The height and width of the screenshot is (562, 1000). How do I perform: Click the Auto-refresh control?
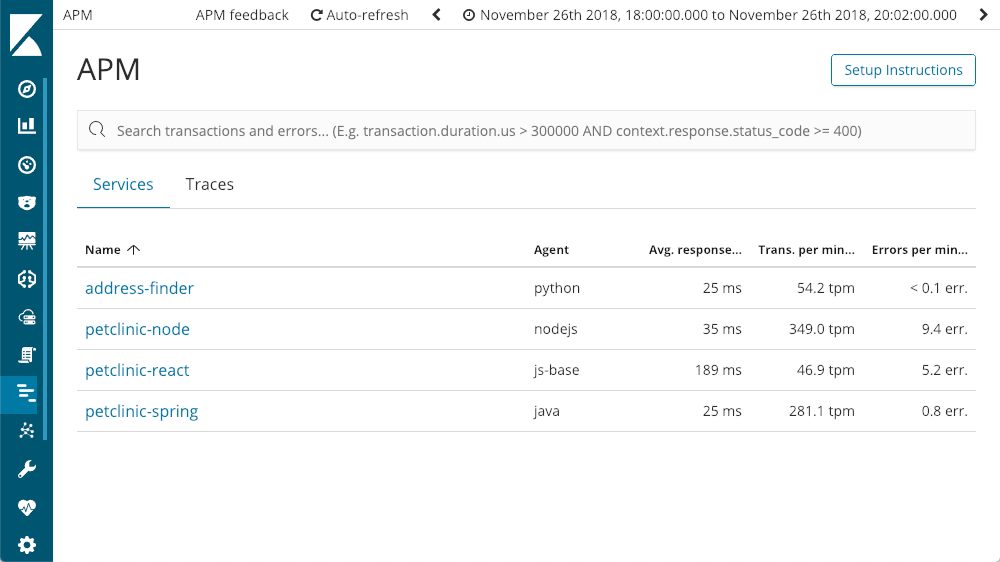[x=359, y=15]
